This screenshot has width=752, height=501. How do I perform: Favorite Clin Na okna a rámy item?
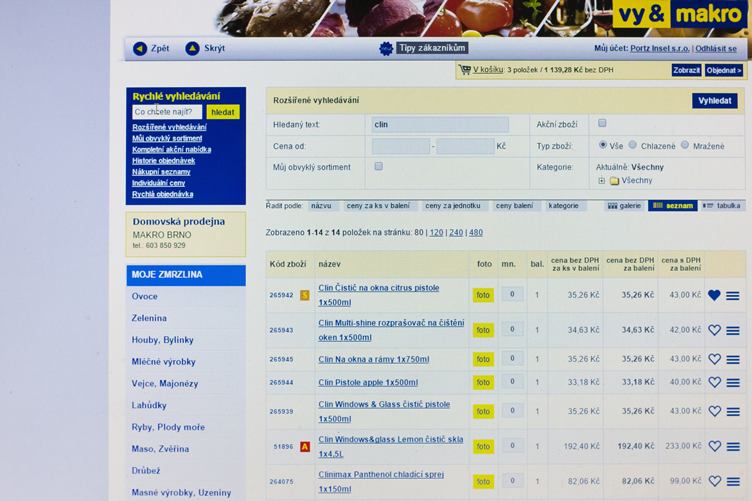point(714,359)
